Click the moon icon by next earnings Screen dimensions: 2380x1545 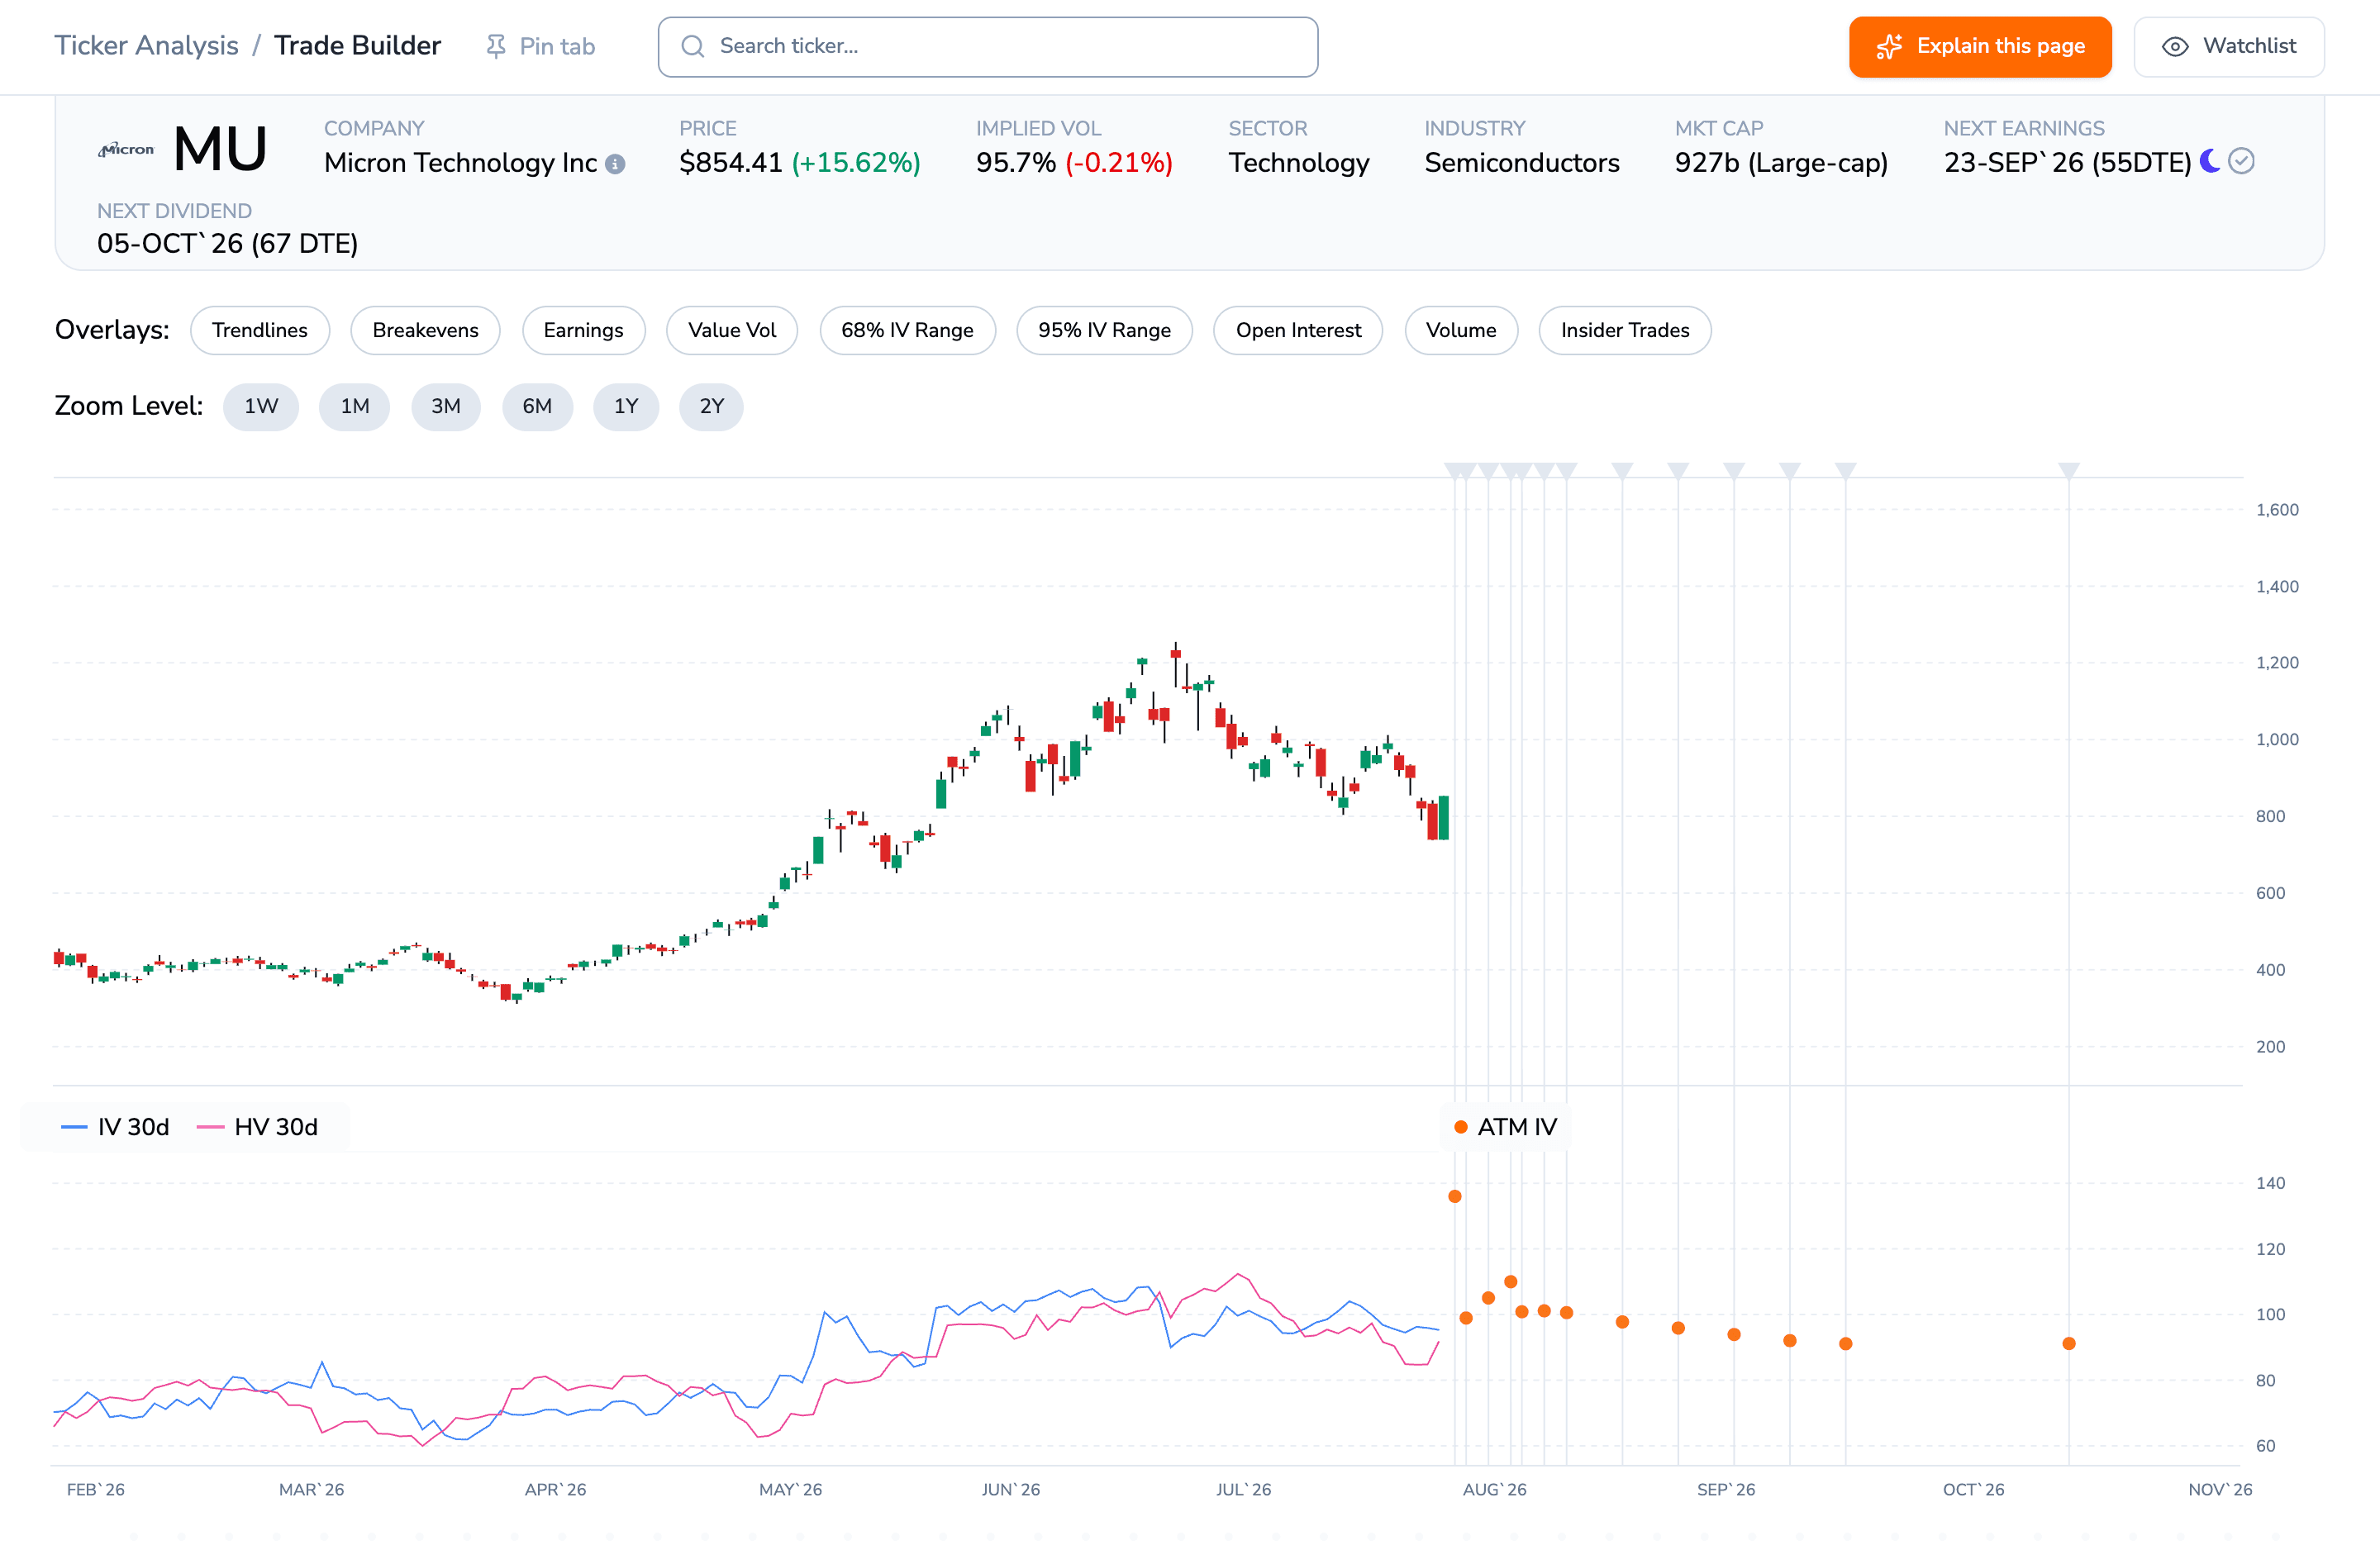2210,161
